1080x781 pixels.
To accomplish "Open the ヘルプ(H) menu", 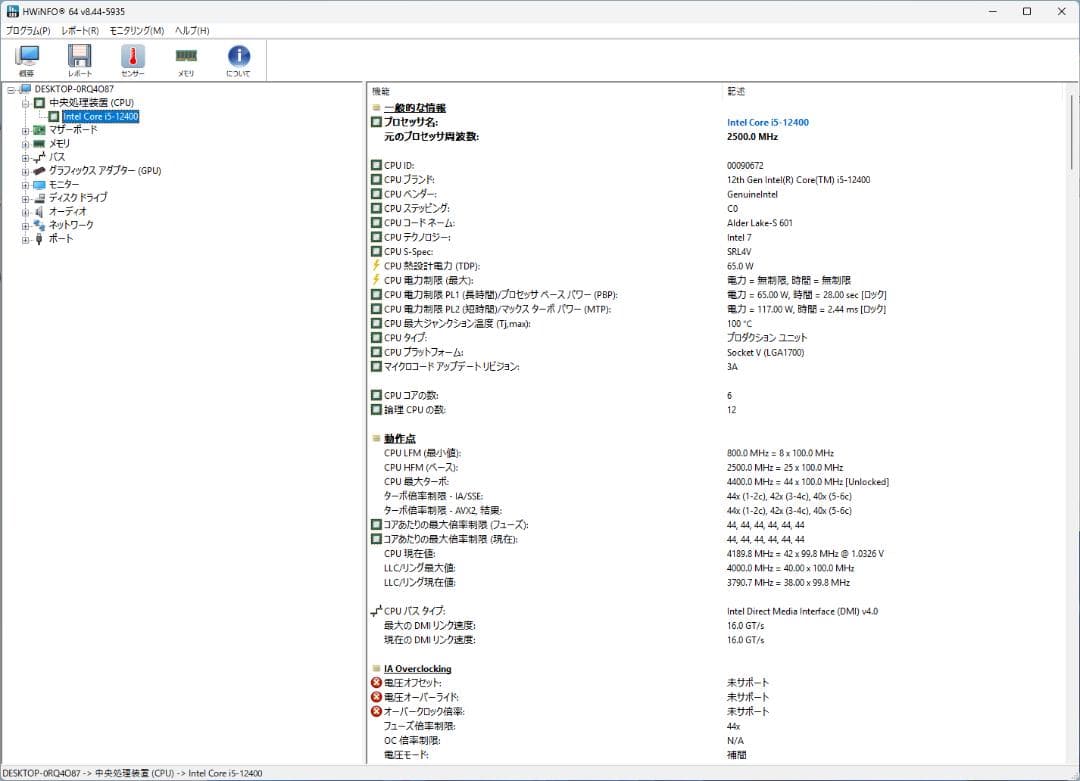I will click(191, 30).
